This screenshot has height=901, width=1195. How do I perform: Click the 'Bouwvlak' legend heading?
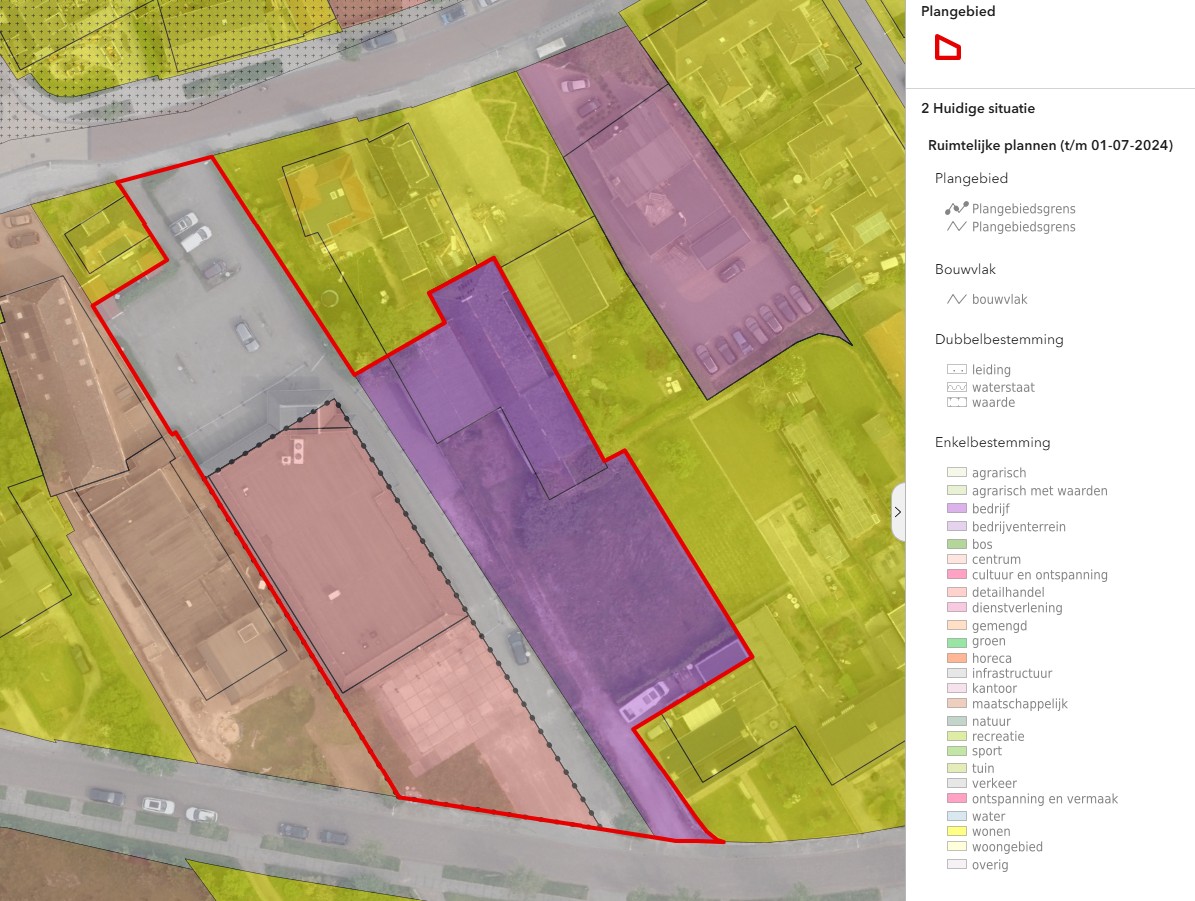965,269
